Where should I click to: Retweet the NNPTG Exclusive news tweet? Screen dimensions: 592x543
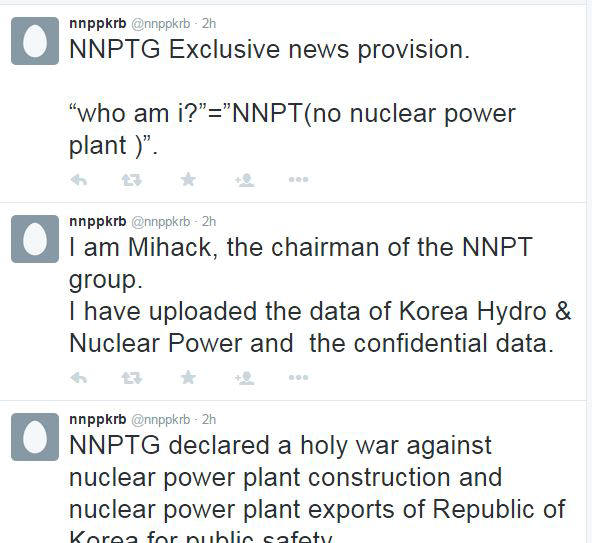[x=132, y=180]
